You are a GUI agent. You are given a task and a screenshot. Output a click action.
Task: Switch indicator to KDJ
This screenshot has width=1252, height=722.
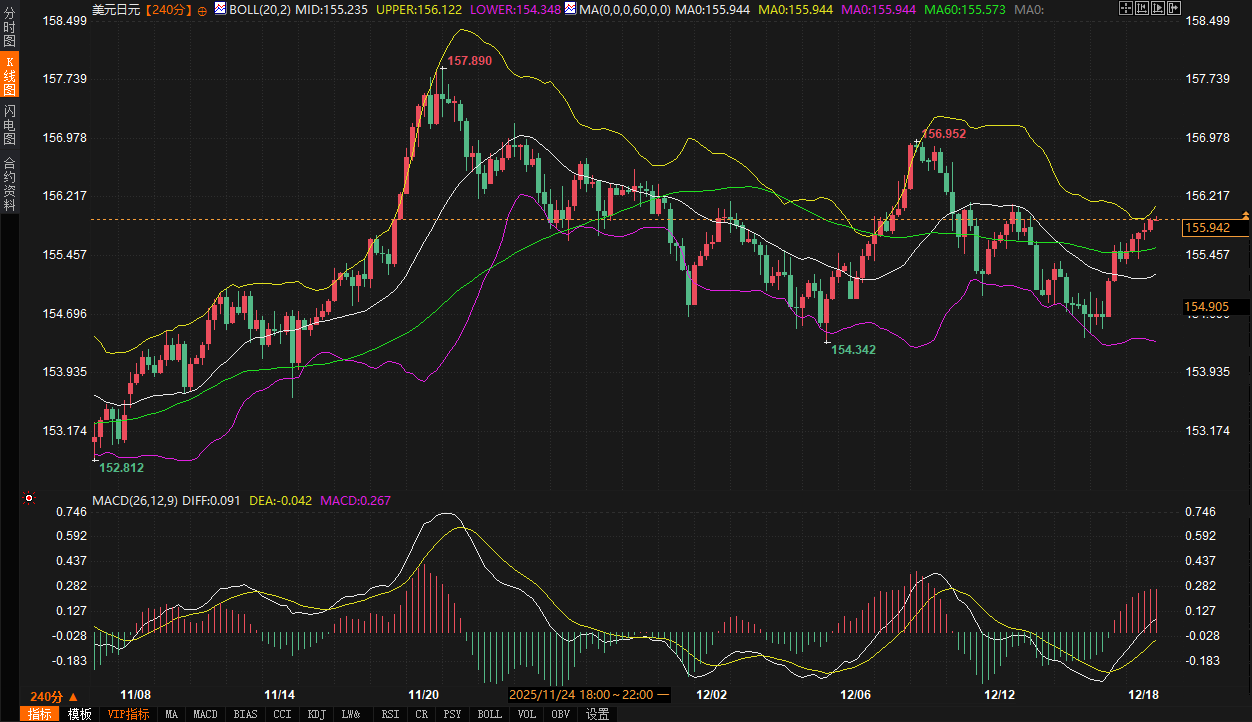pyautogui.click(x=317, y=714)
